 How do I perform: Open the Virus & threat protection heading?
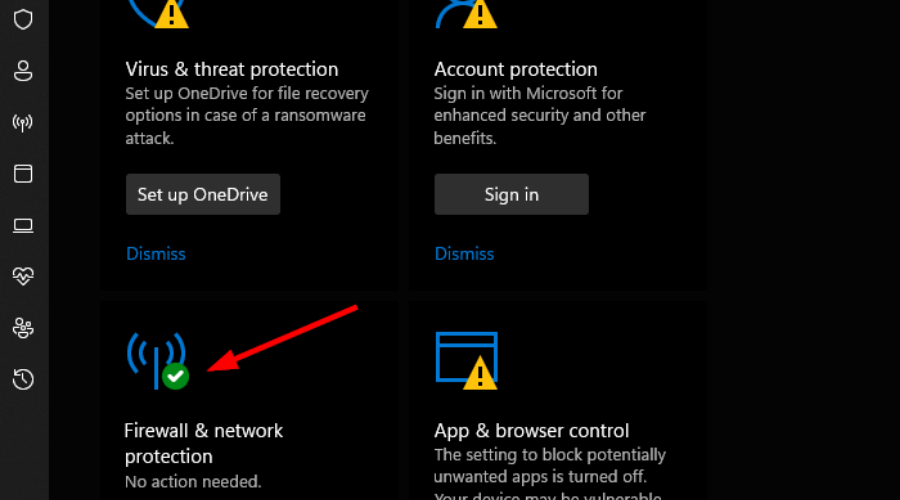[x=232, y=69]
